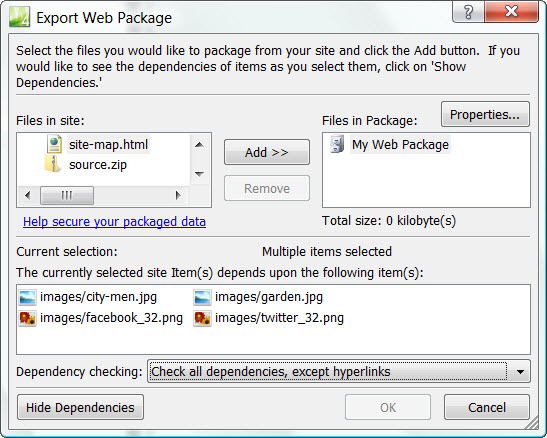
Task: Select the source.zip folder icon
Action: tap(52, 164)
